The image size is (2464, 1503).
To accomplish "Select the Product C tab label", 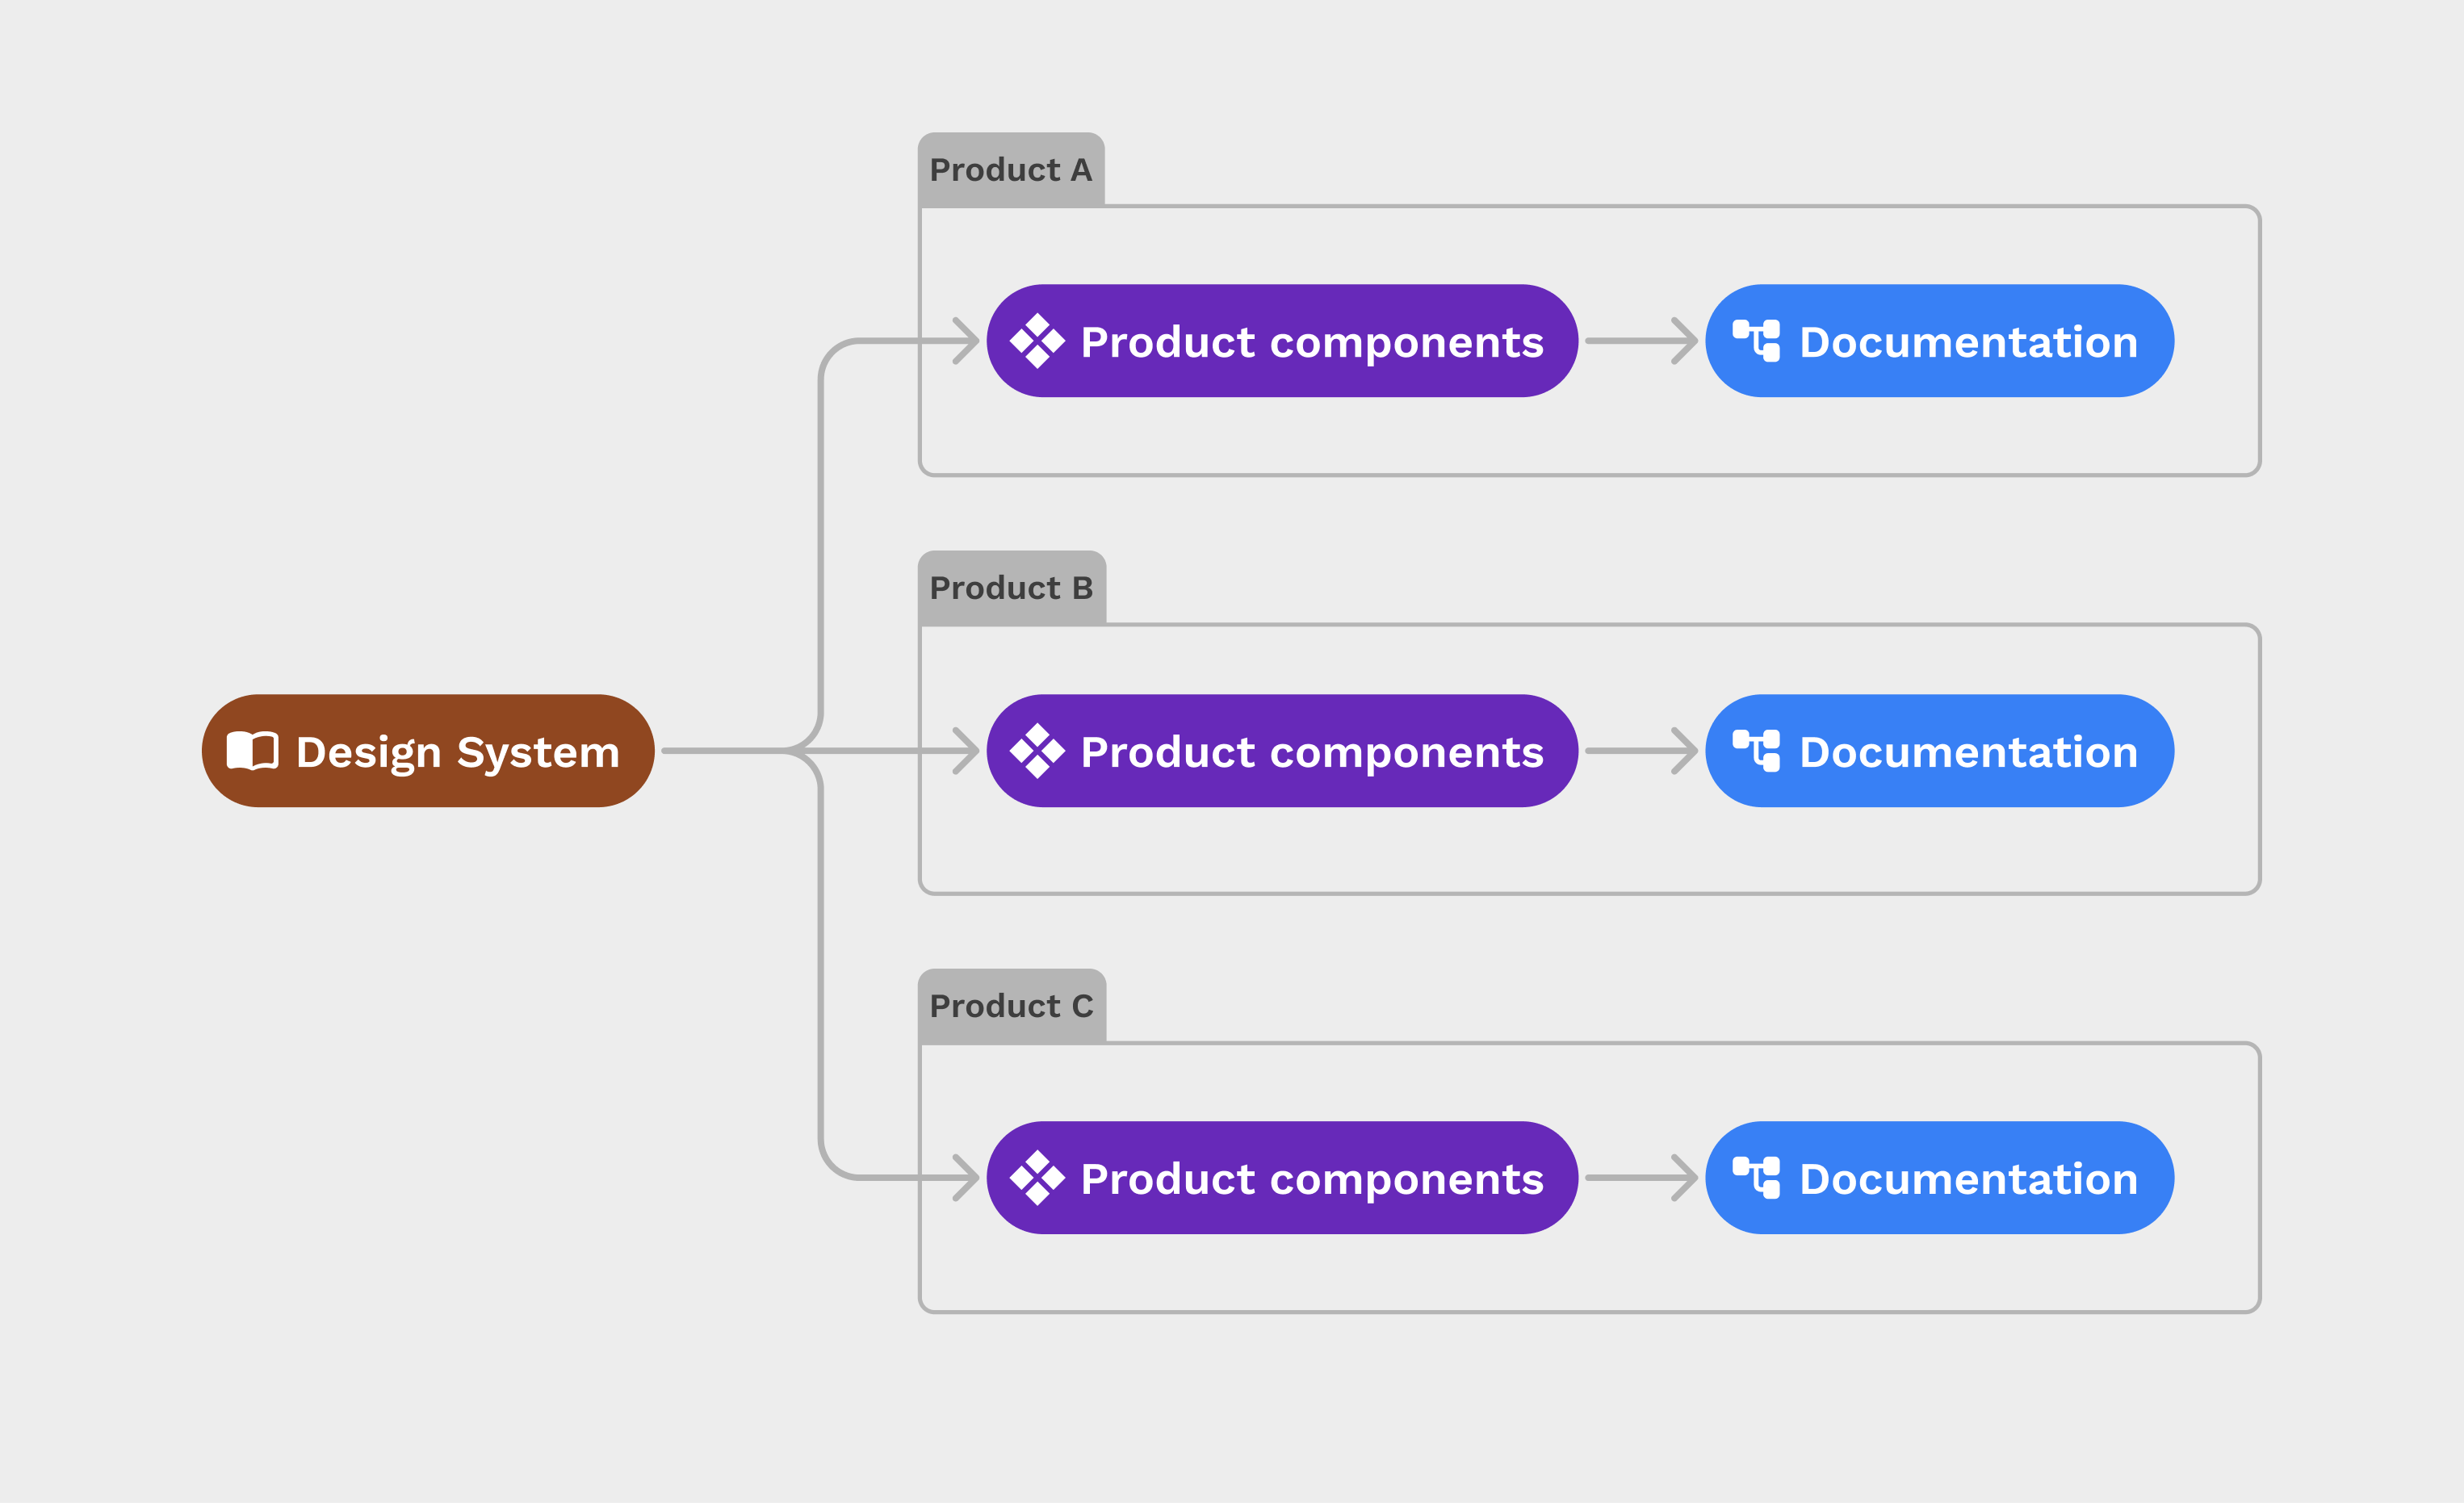I will point(1011,1006).
